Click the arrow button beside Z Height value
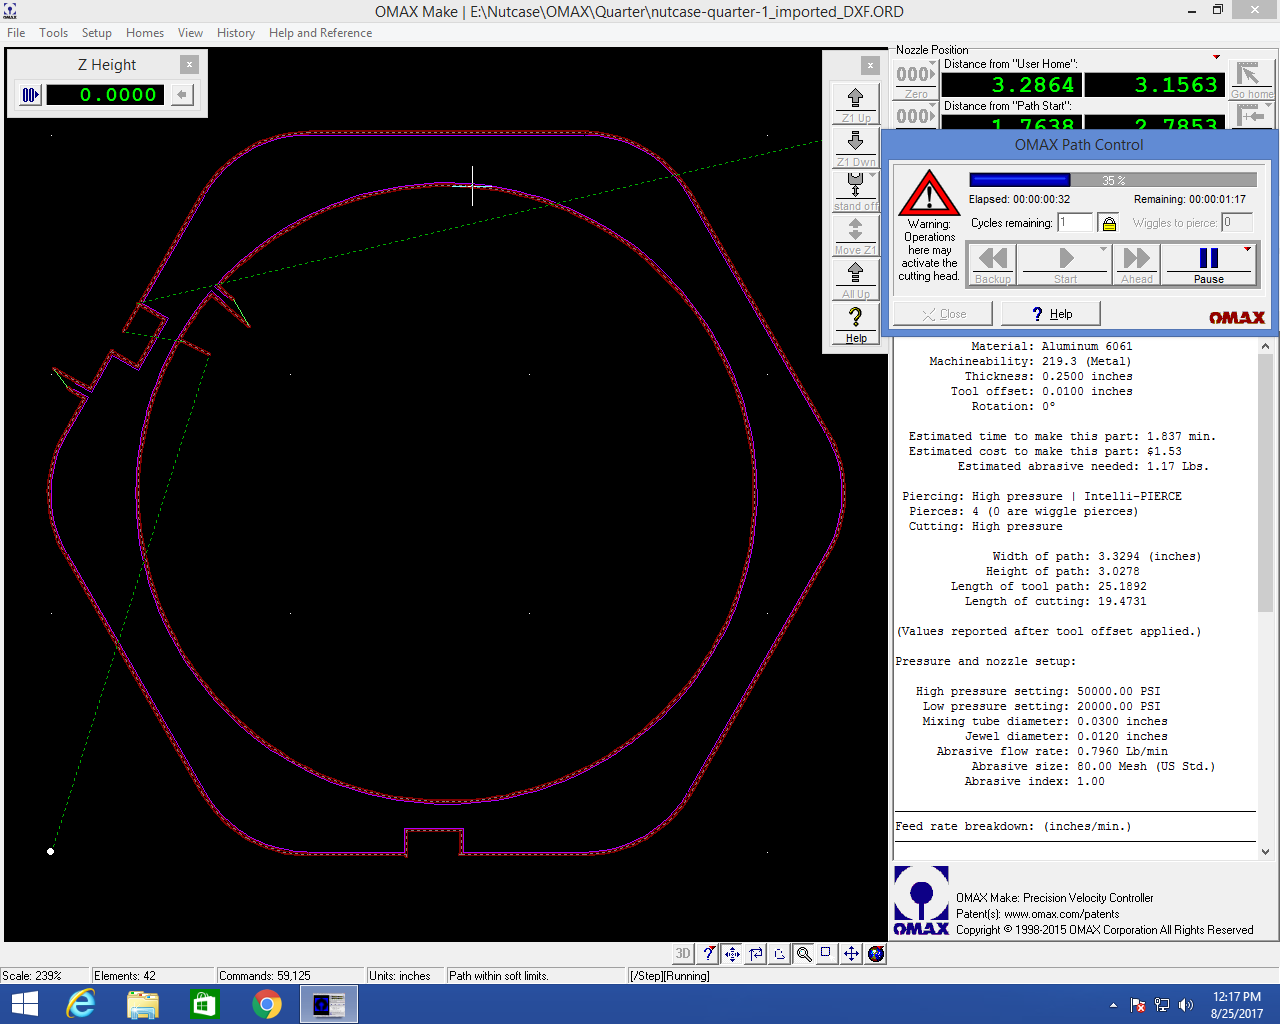Image resolution: width=1280 pixels, height=1024 pixels. (x=182, y=95)
